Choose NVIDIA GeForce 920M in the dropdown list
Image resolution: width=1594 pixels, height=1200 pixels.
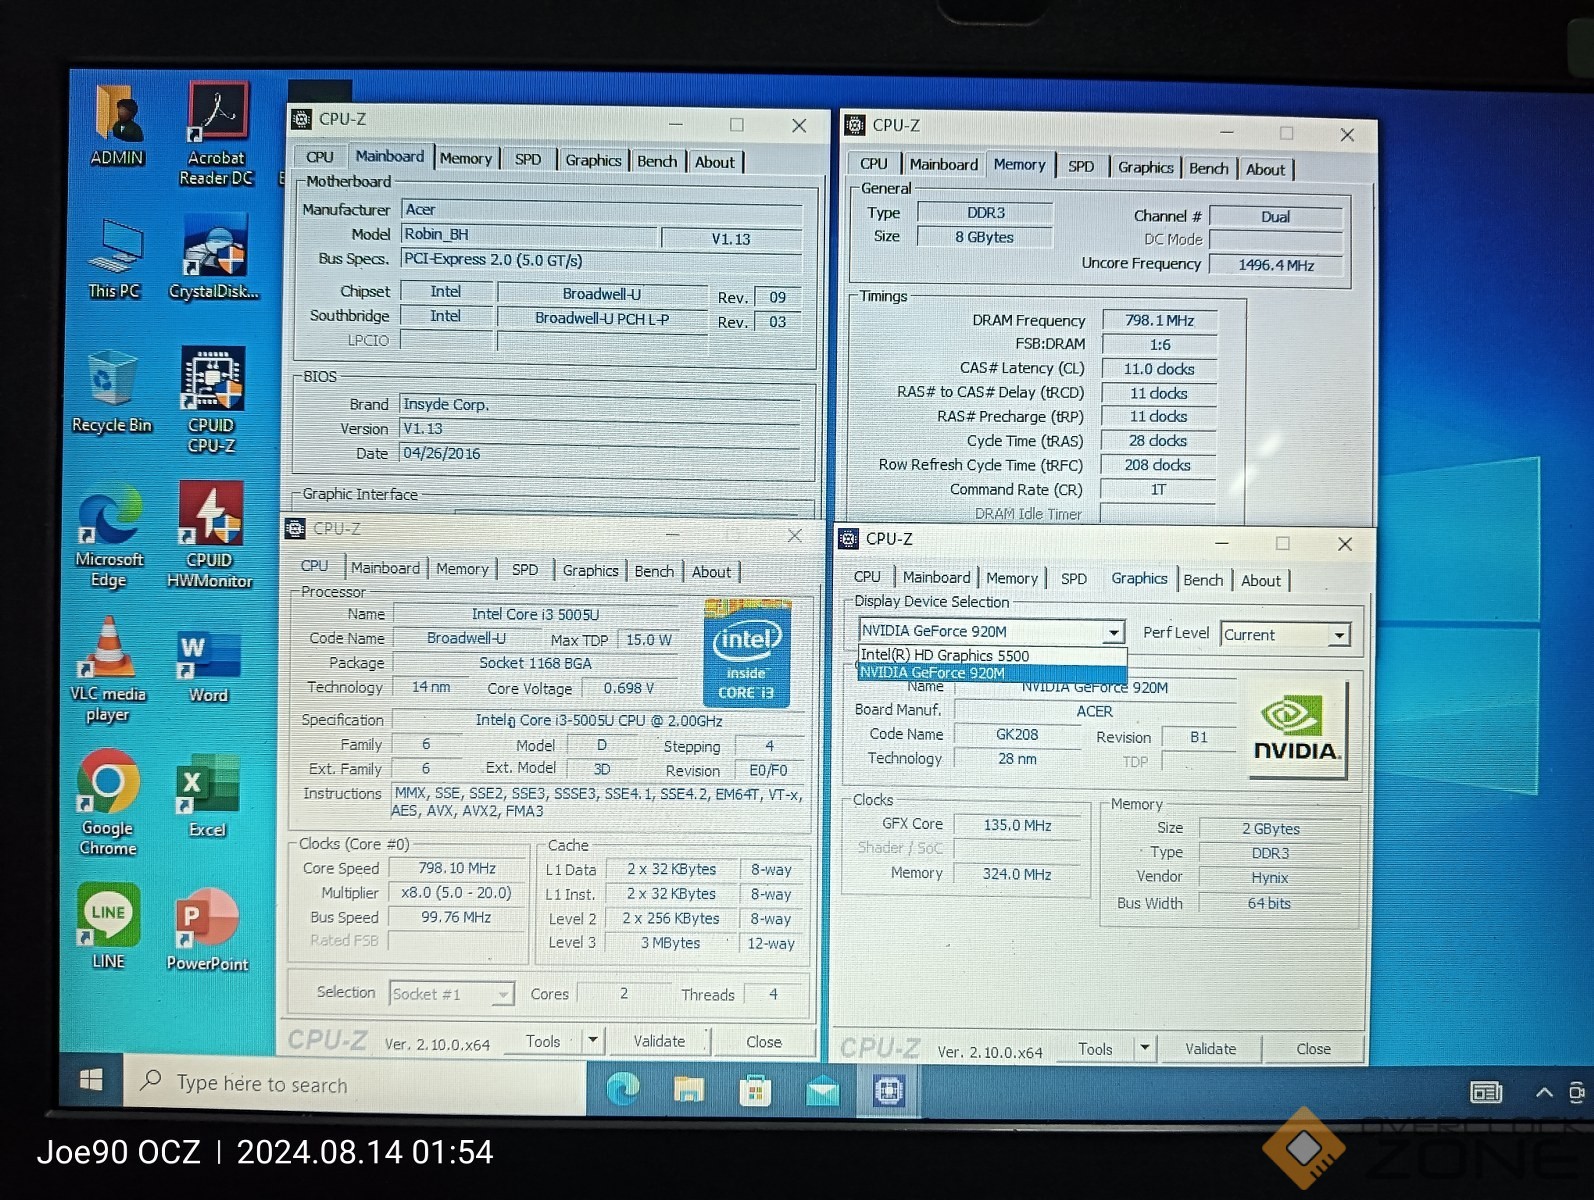(992, 673)
